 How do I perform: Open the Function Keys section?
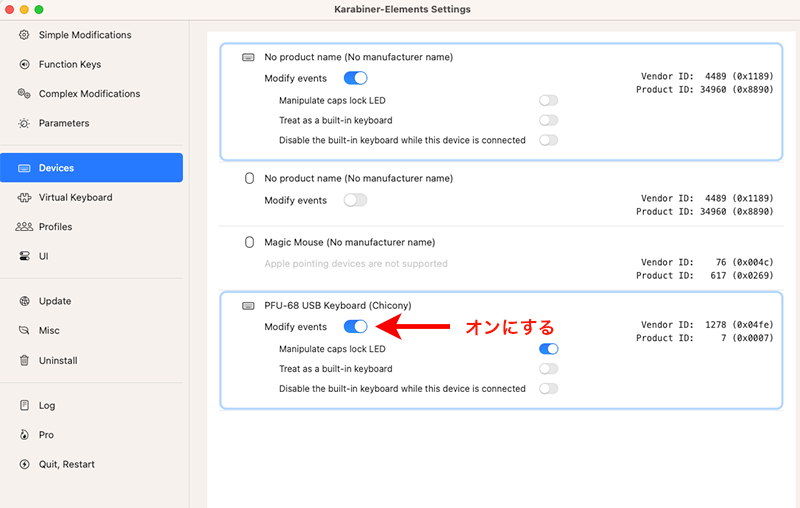70,64
